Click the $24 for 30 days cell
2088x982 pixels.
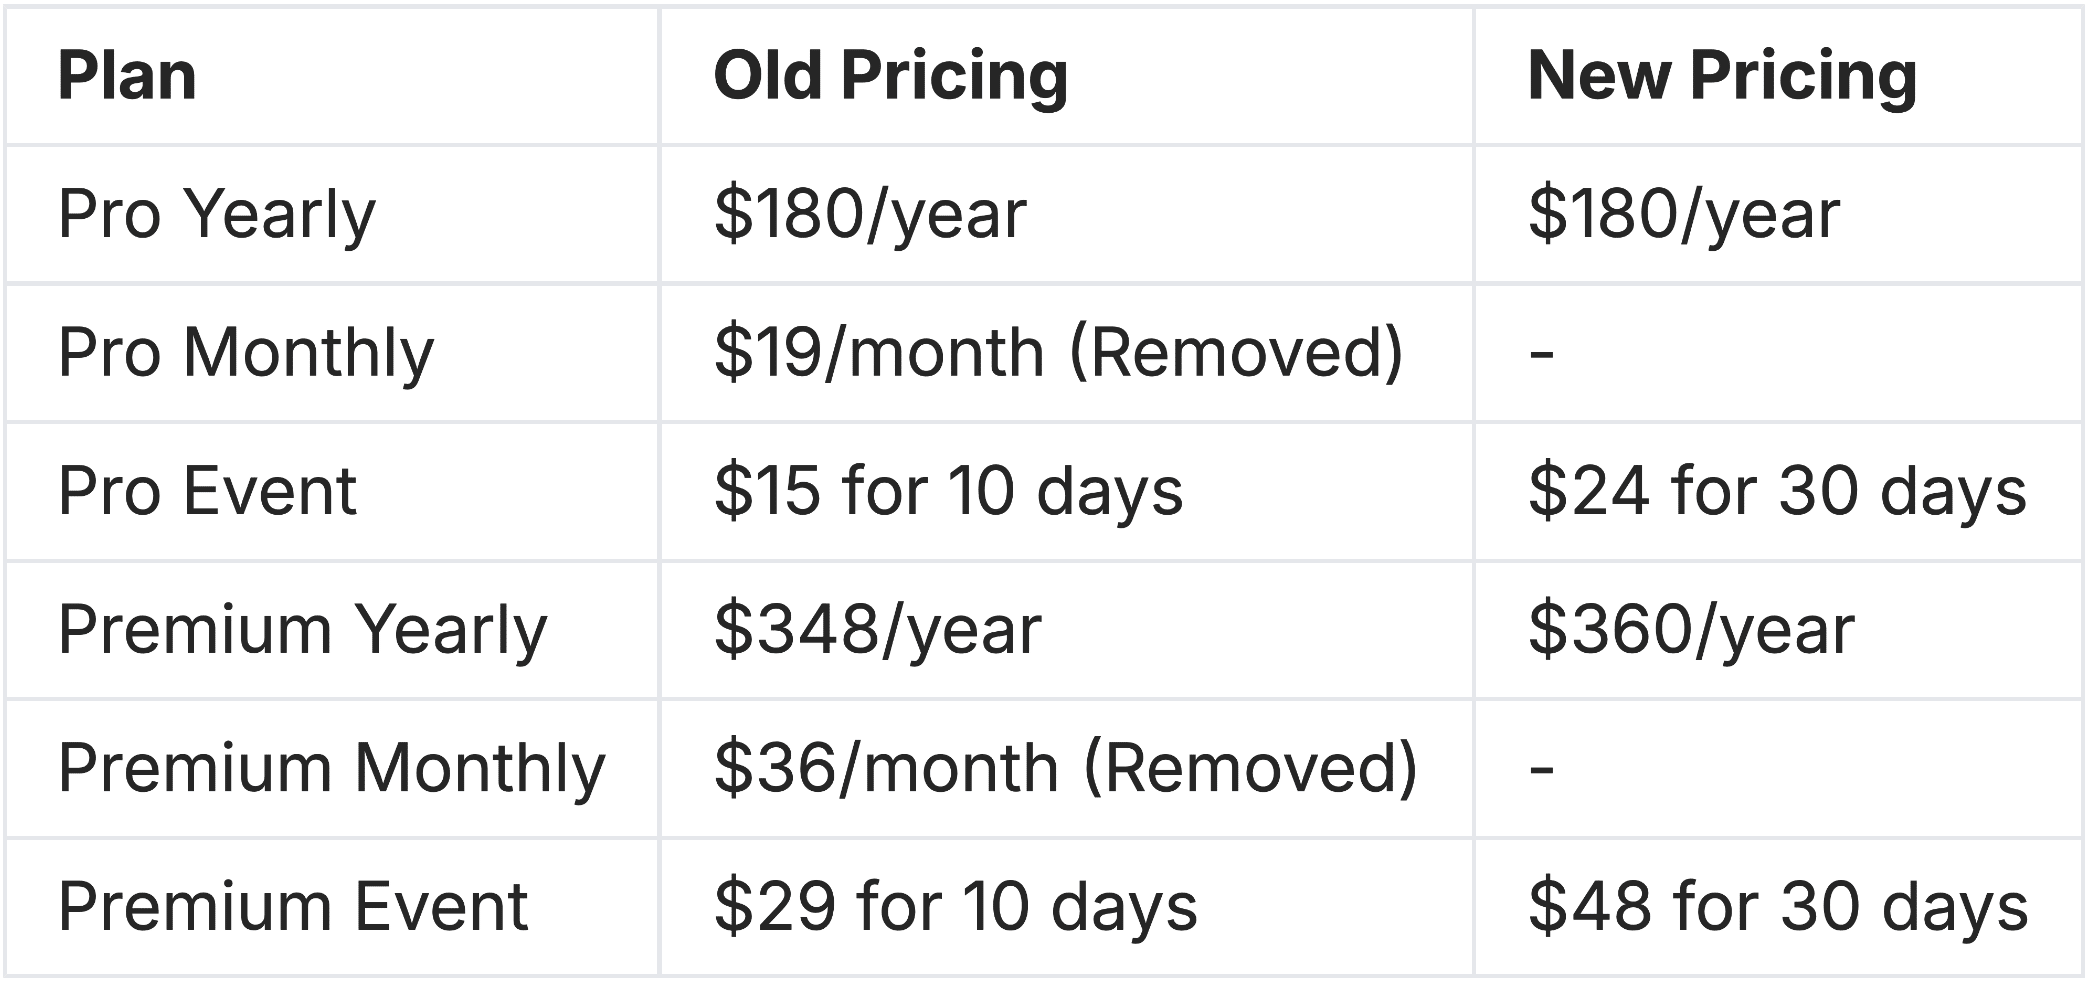pyautogui.click(x=1777, y=491)
